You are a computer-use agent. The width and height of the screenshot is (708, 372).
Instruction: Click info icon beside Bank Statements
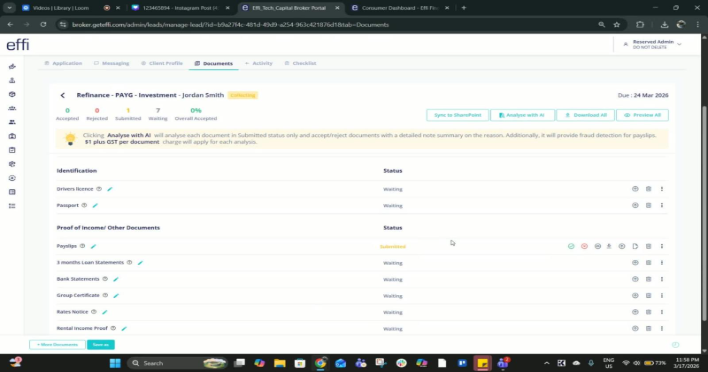[x=105, y=279]
